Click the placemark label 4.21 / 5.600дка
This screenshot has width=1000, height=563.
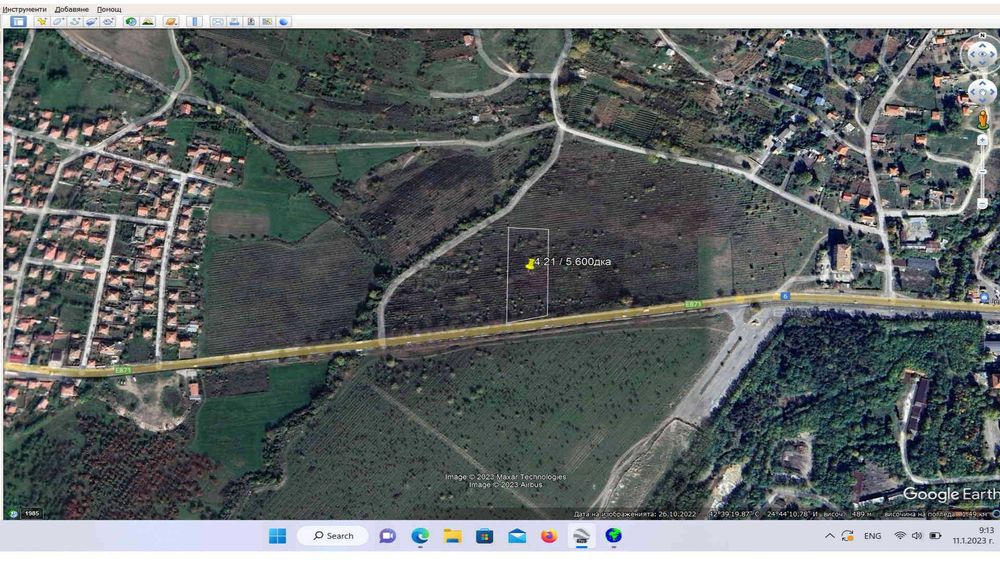click(573, 261)
